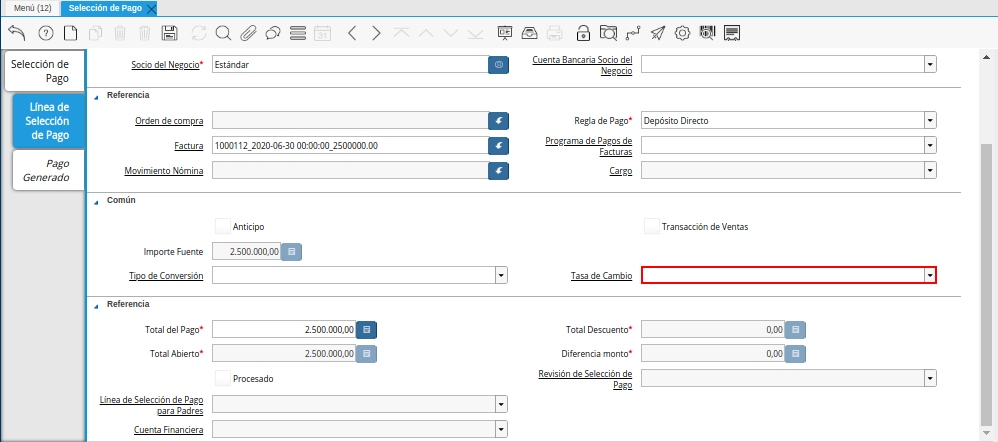Expand the Regla de Pago dropdown
This screenshot has height=442, width=998.
coord(930,120)
